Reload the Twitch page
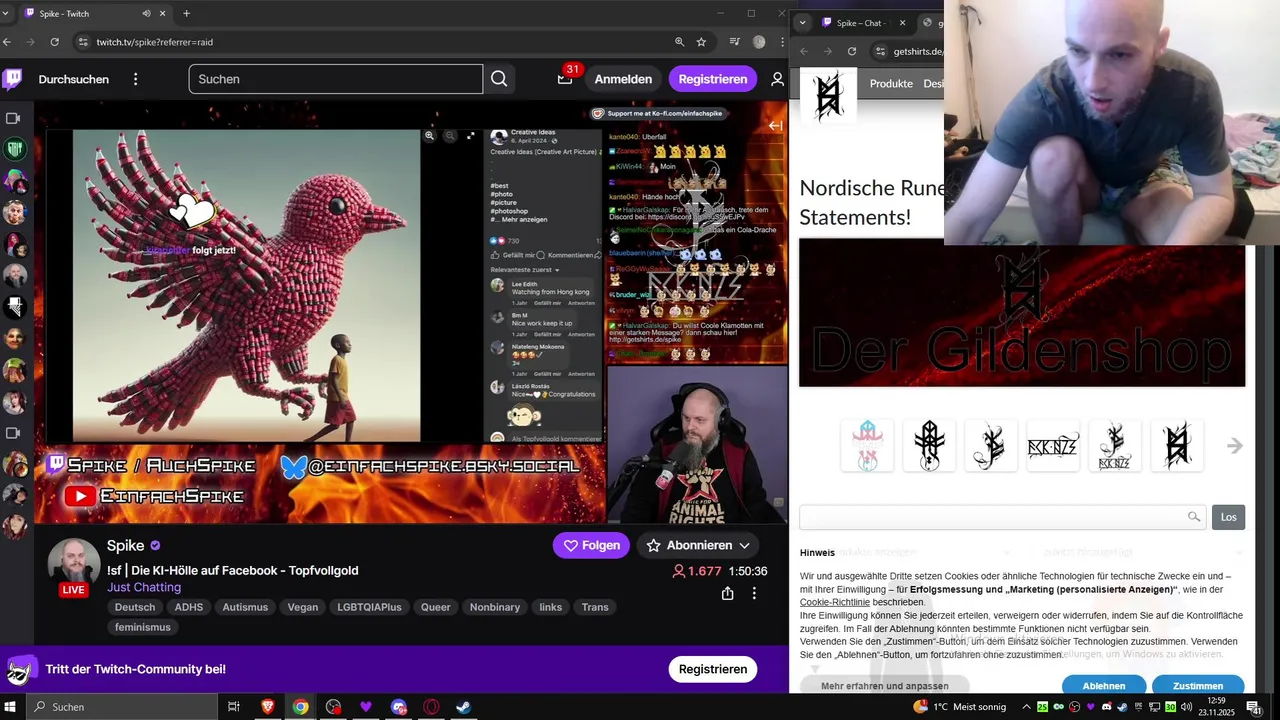Screen dimensions: 1280x720 pyautogui.click(x=54, y=42)
